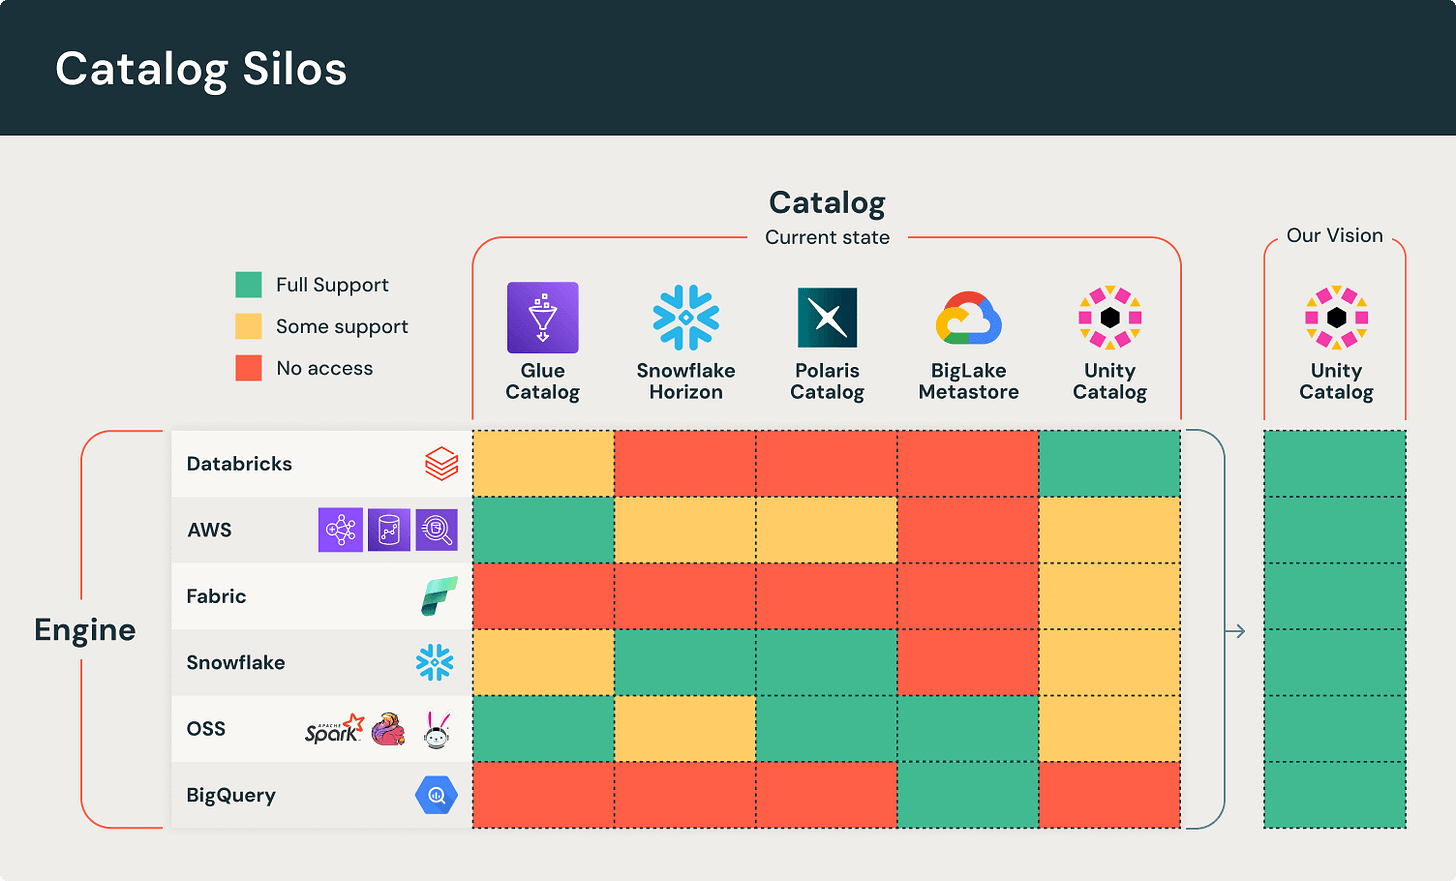Image resolution: width=1456 pixels, height=881 pixels.
Task: Click the 'Current state' label
Action: pos(827,237)
